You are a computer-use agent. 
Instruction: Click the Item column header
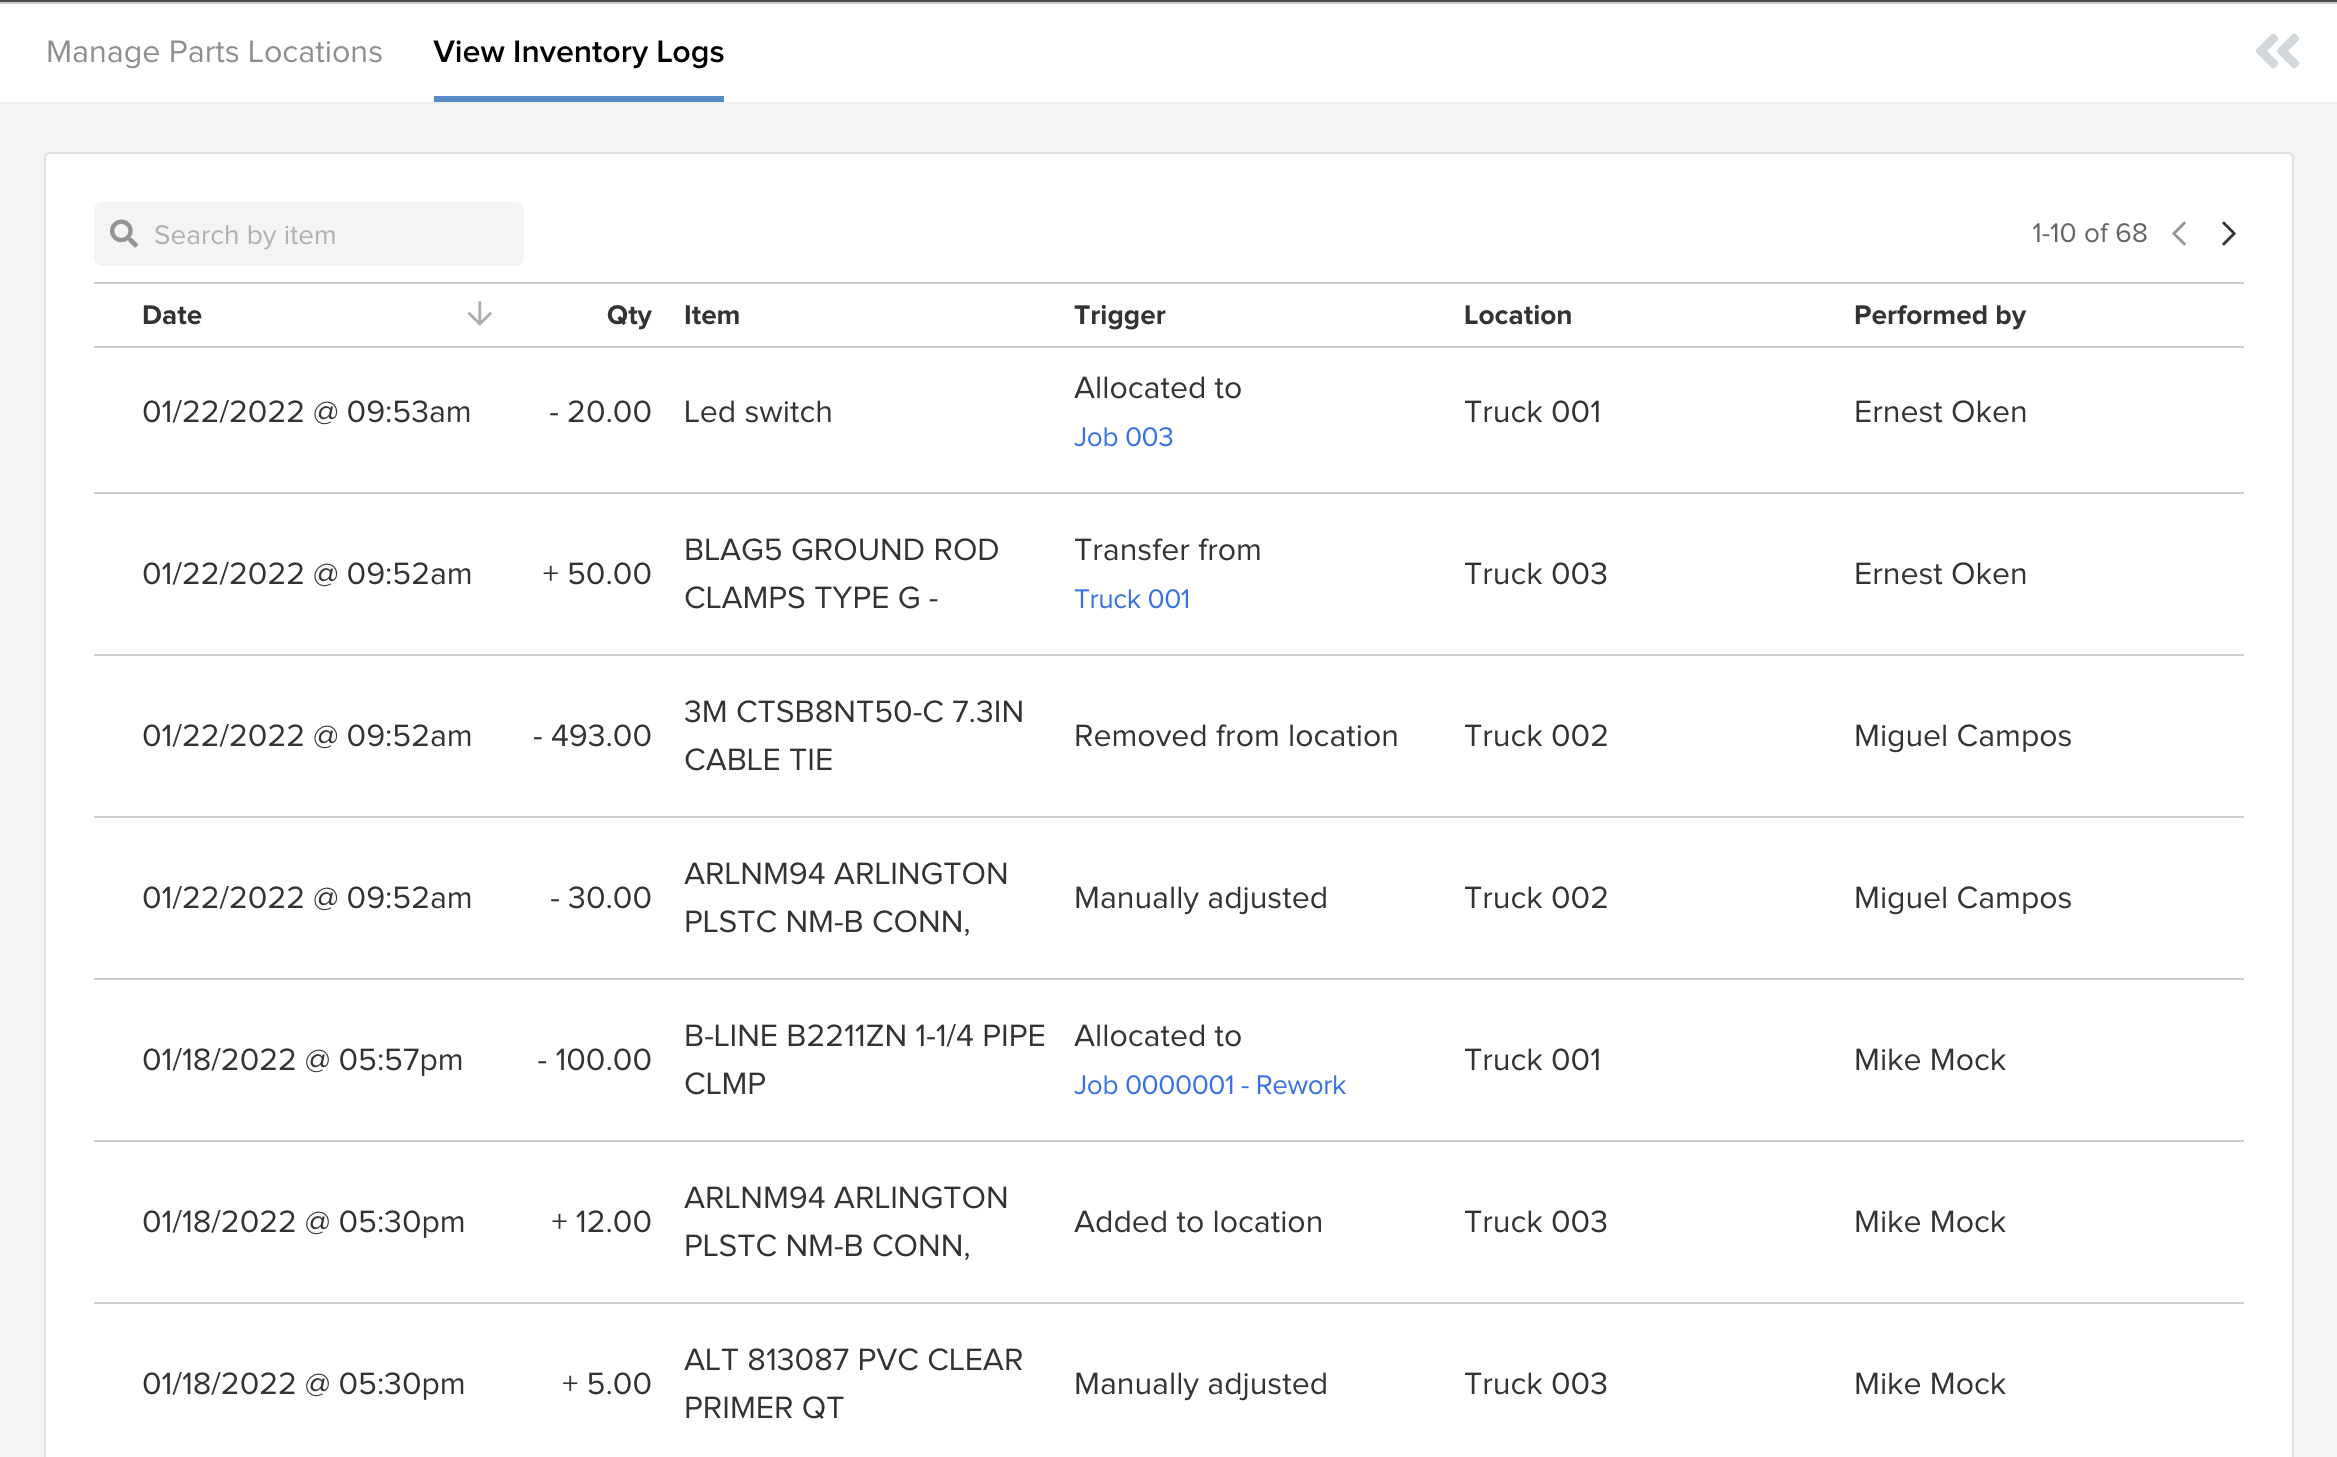click(x=711, y=315)
